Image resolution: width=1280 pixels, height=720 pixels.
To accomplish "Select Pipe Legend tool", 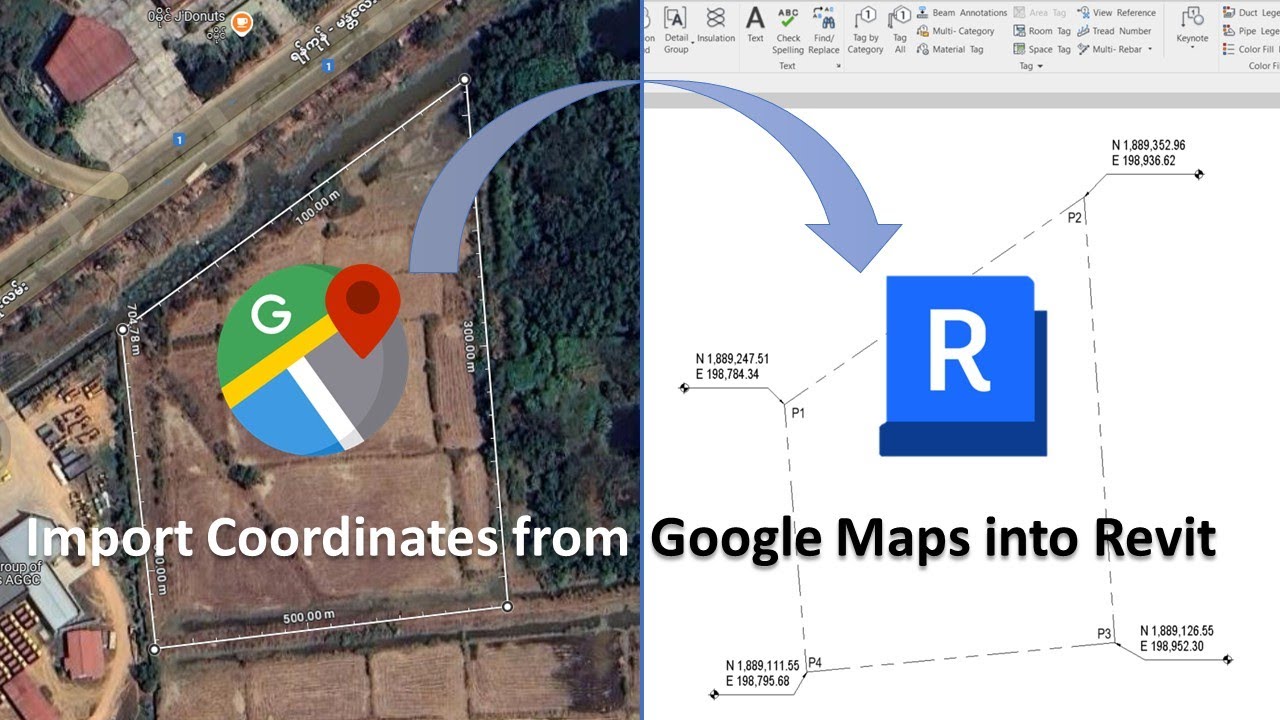I will click(1252, 31).
